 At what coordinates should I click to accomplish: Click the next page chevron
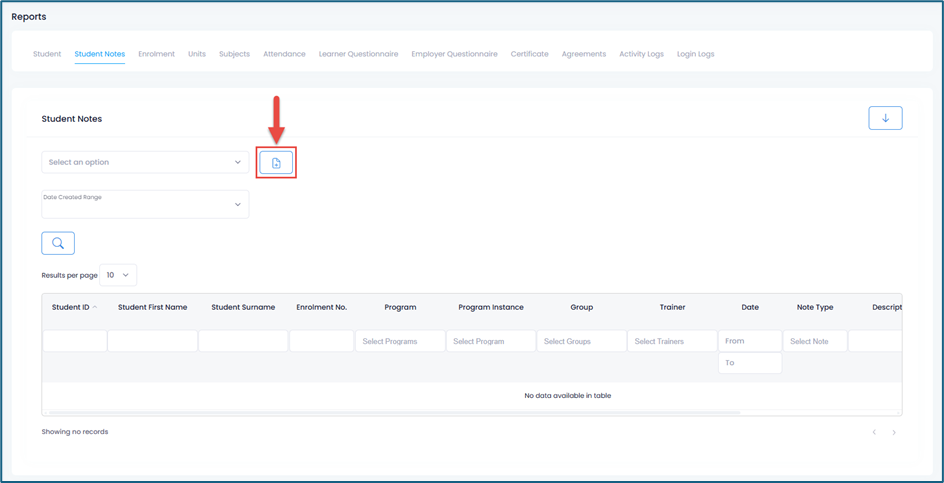point(894,433)
